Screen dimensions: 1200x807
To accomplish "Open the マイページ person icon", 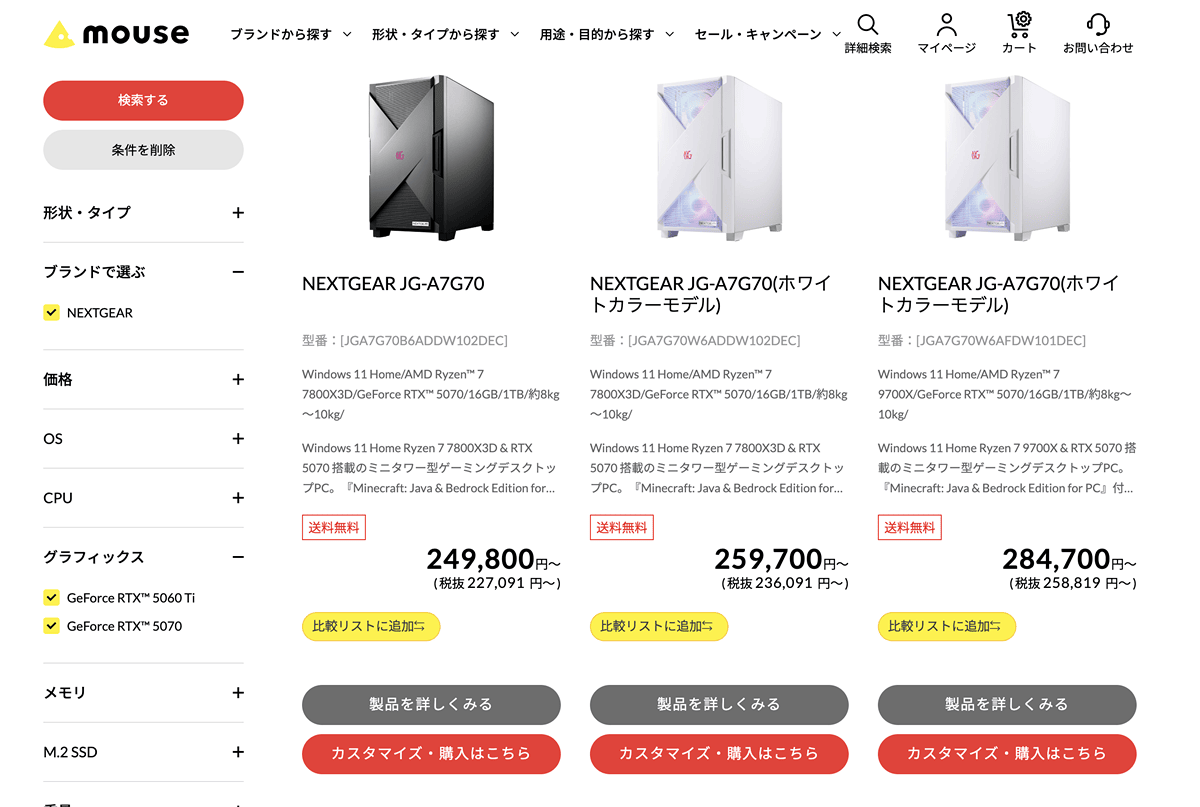I will 946,25.
